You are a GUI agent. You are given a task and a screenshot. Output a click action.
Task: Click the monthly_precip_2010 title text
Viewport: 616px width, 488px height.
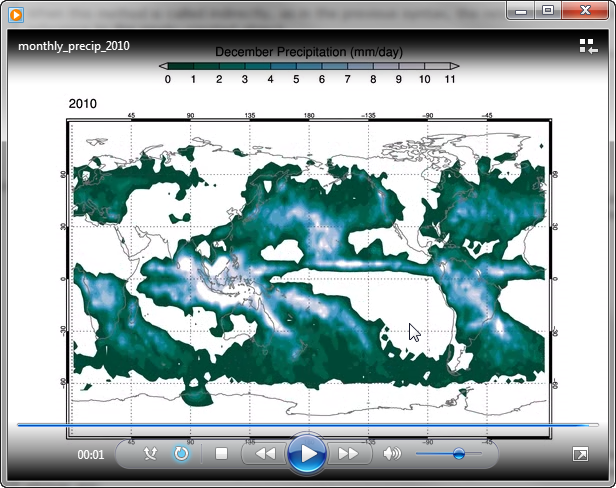[73, 46]
